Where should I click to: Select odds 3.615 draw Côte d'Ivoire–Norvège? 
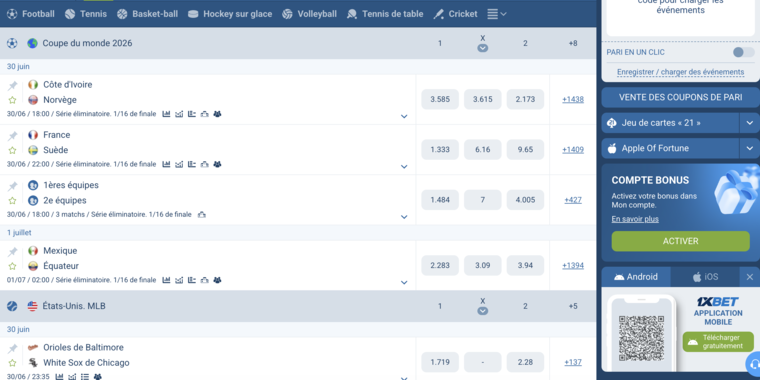coord(483,99)
